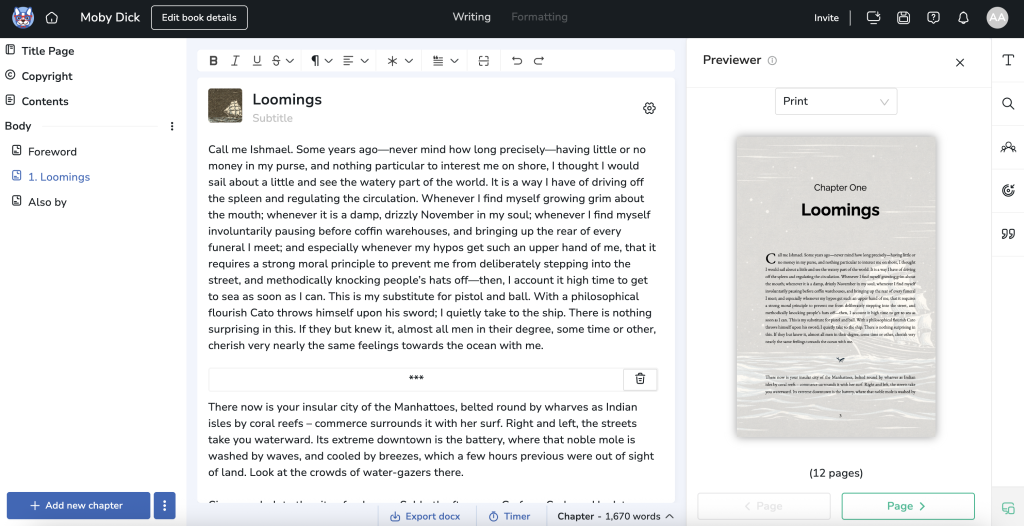The width and height of the screenshot is (1024, 526).
Task: Click Edit book details button
Action: pos(199,18)
